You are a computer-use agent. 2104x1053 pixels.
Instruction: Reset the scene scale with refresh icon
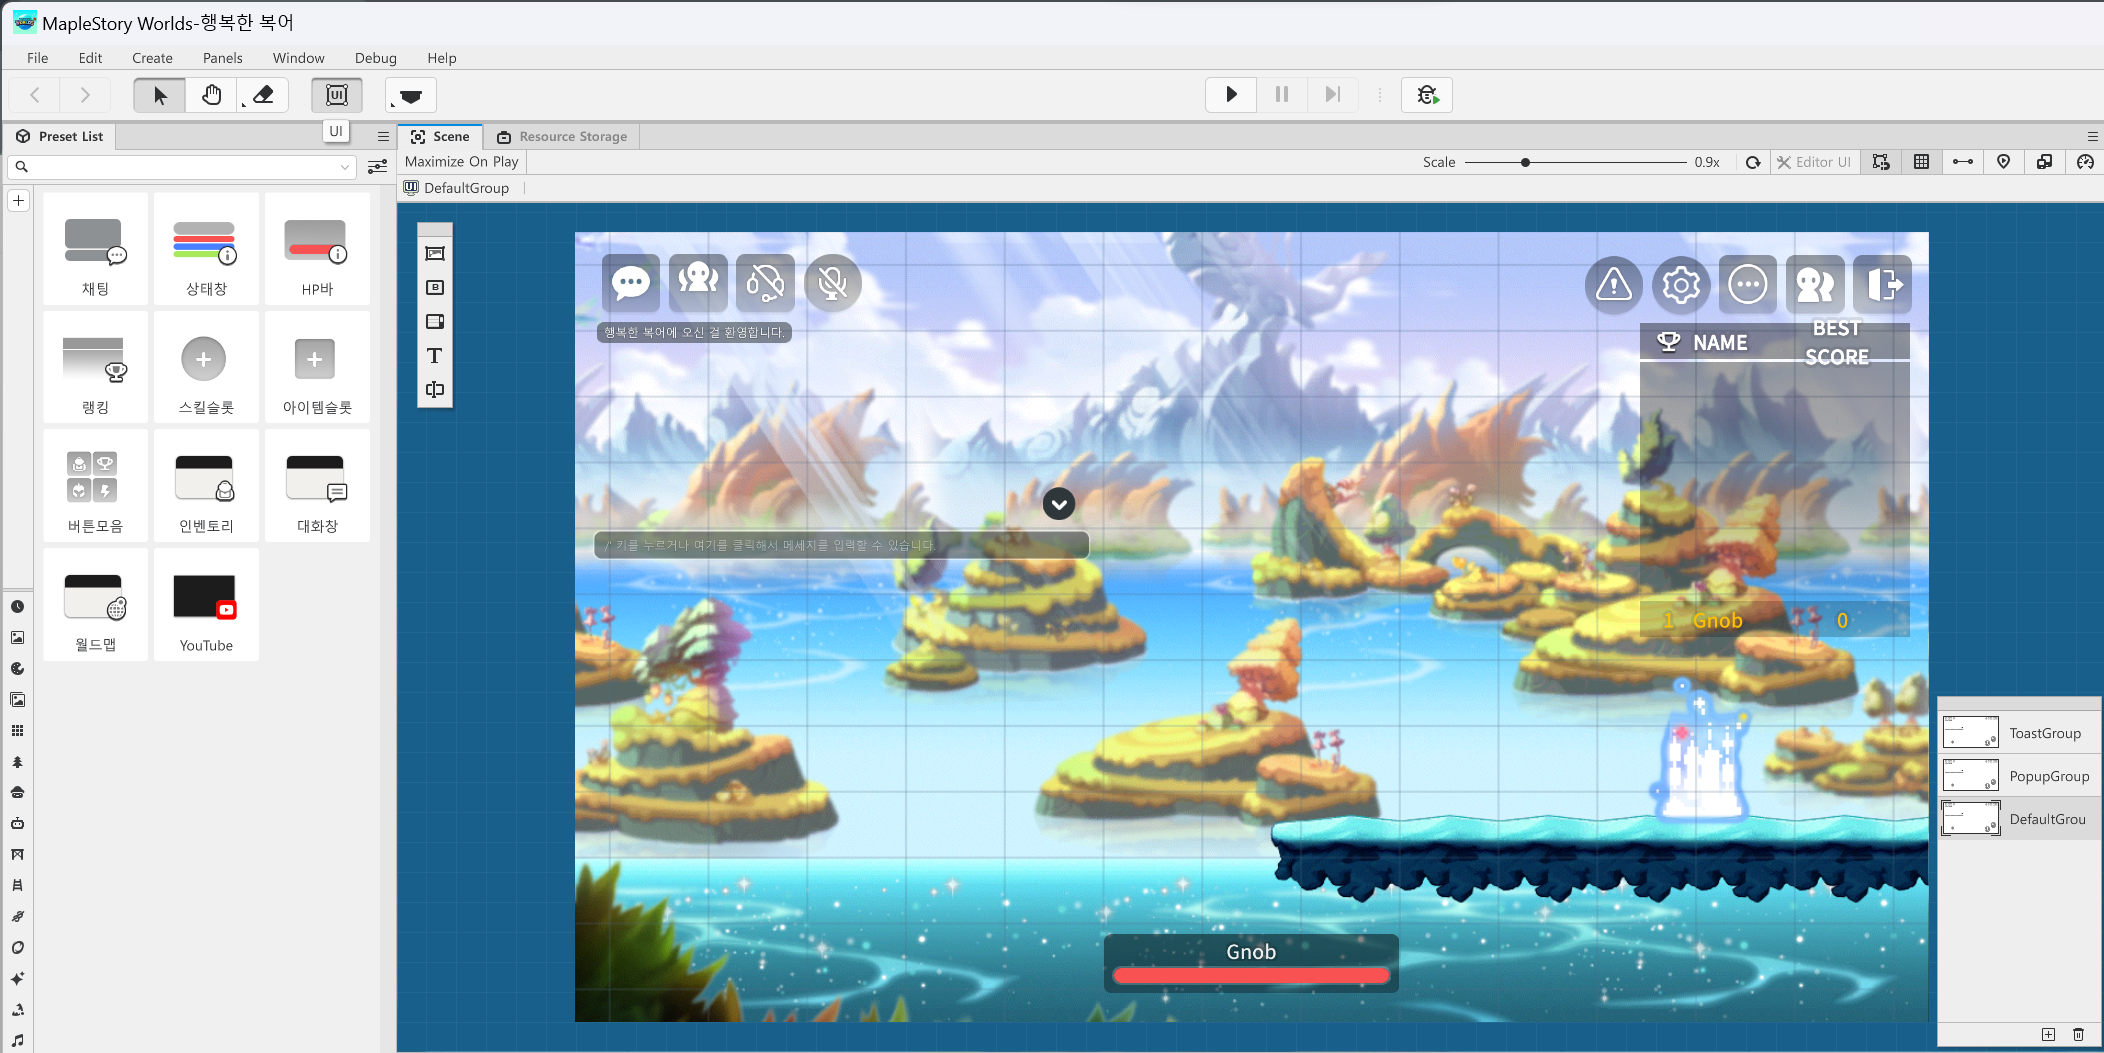click(x=1753, y=162)
